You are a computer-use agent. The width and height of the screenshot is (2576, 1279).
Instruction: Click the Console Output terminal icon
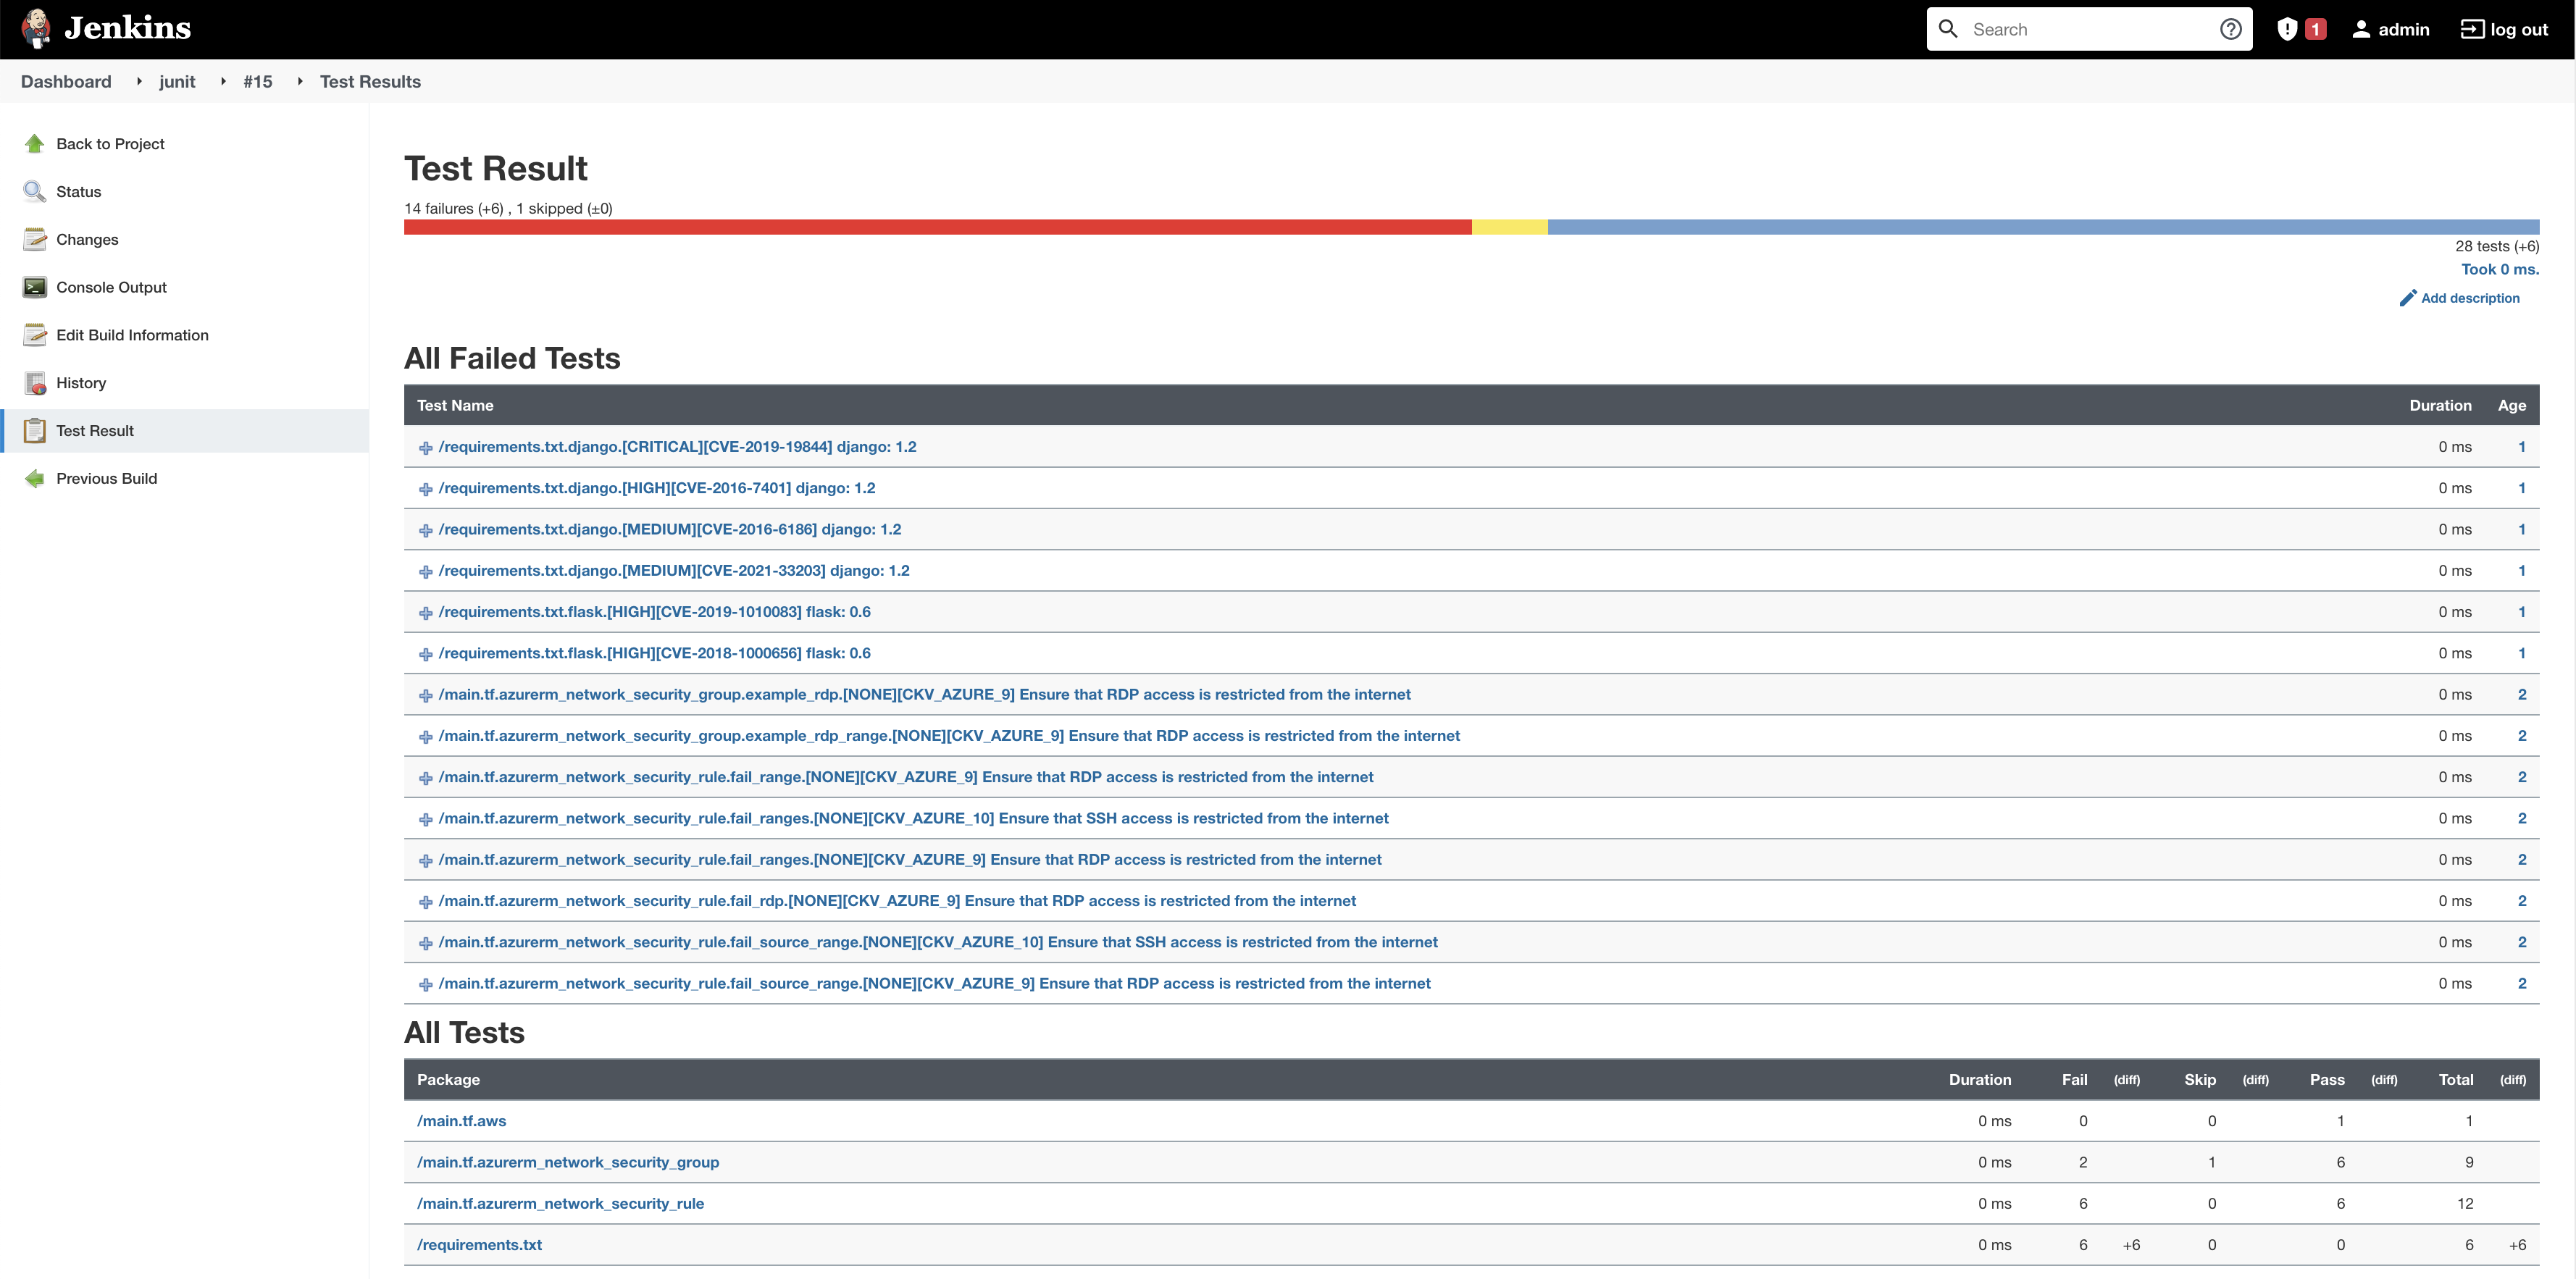pyautogui.click(x=35, y=287)
